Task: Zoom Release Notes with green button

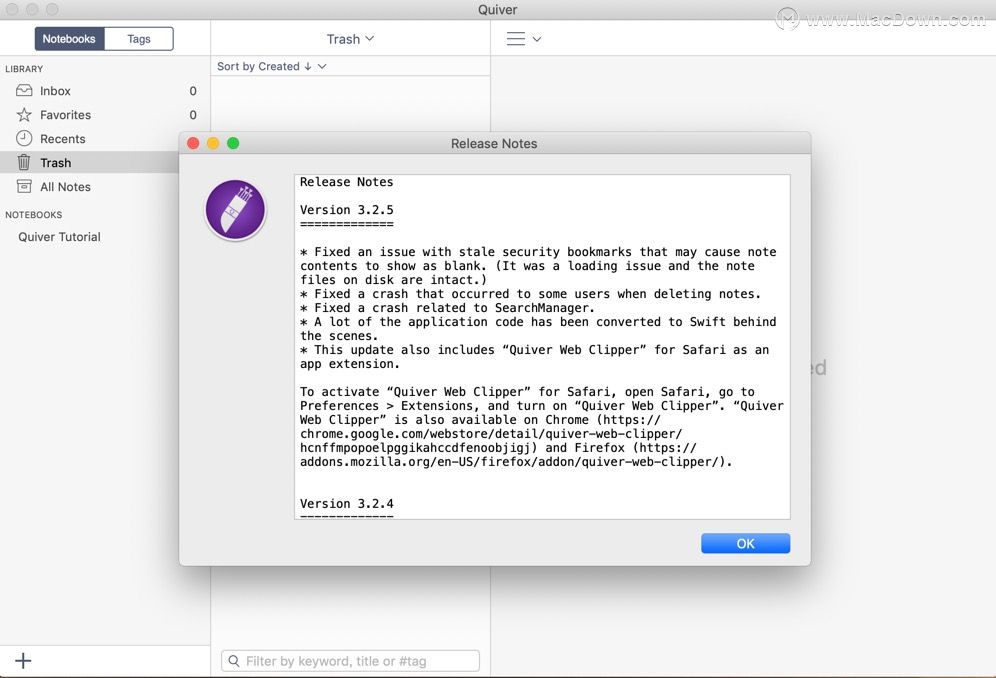Action: click(x=233, y=144)
